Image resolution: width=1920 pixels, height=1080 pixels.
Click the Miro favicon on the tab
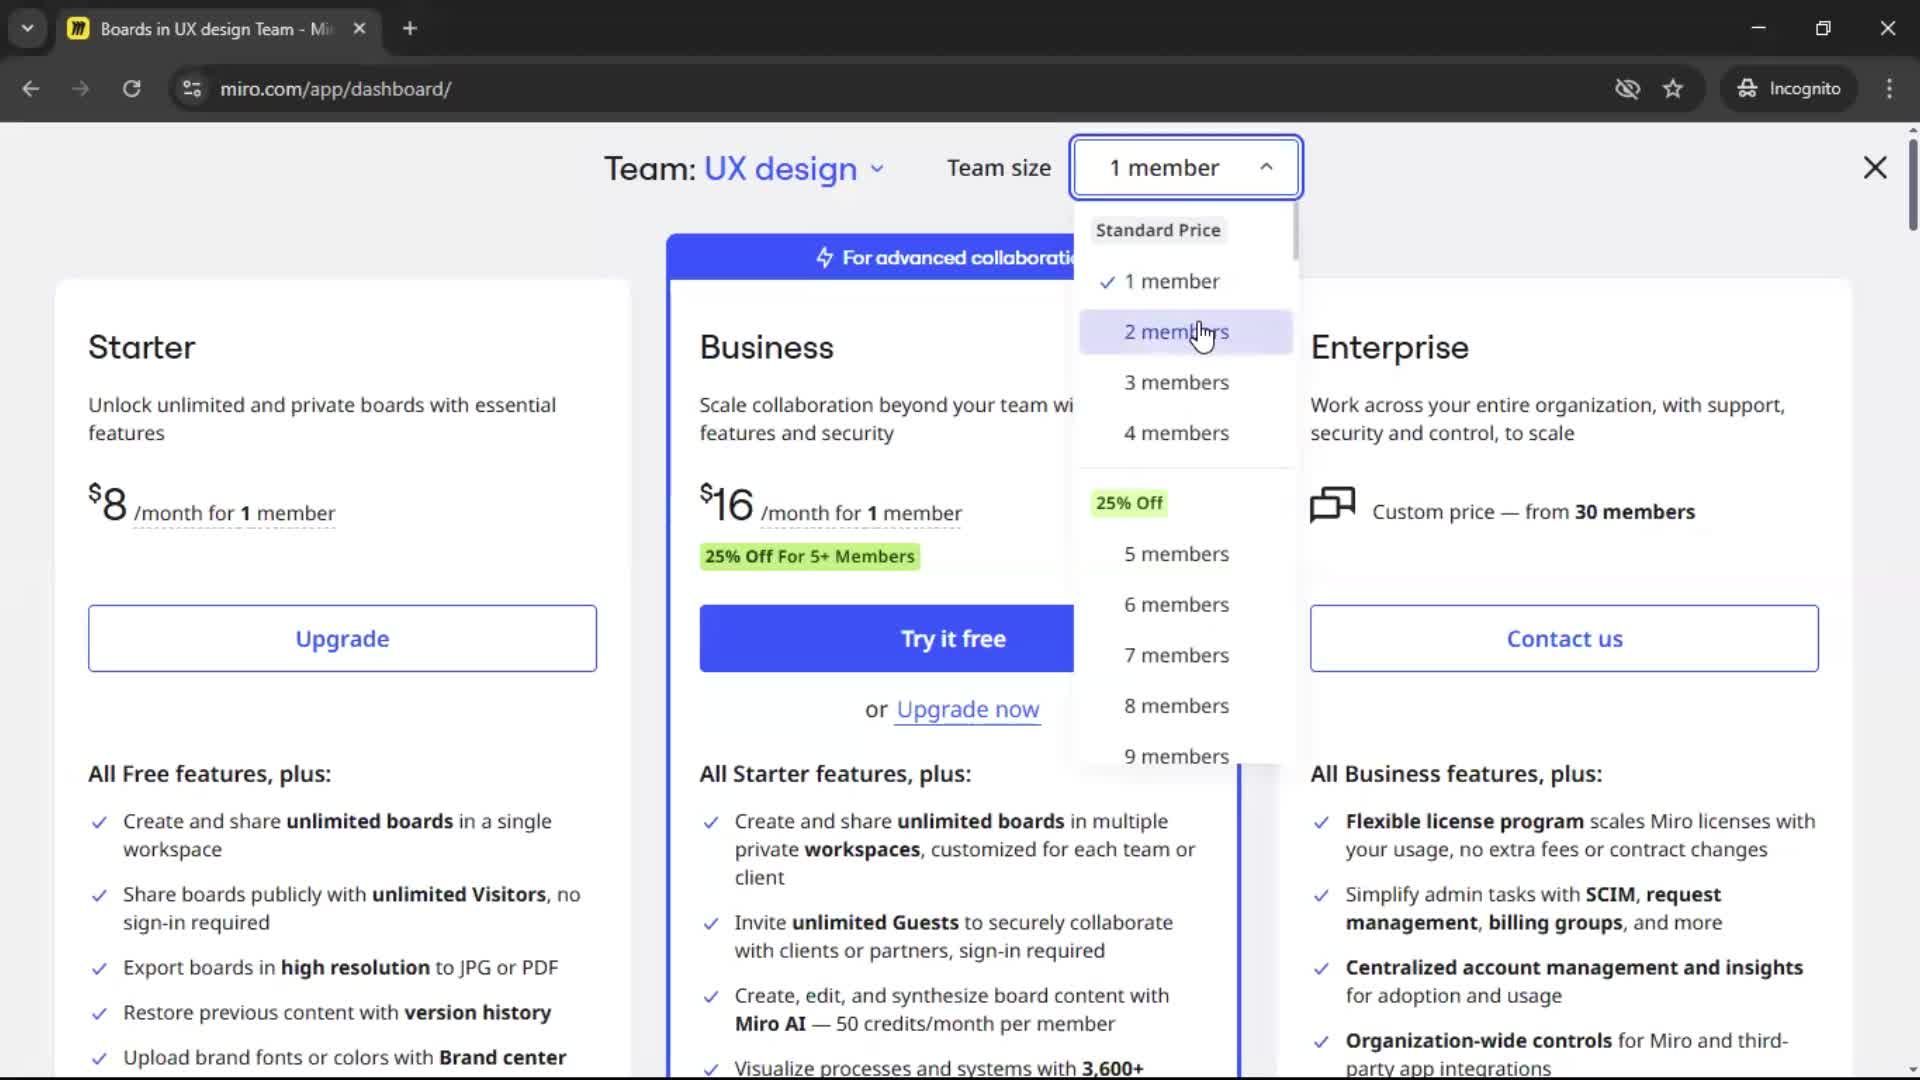78,29
